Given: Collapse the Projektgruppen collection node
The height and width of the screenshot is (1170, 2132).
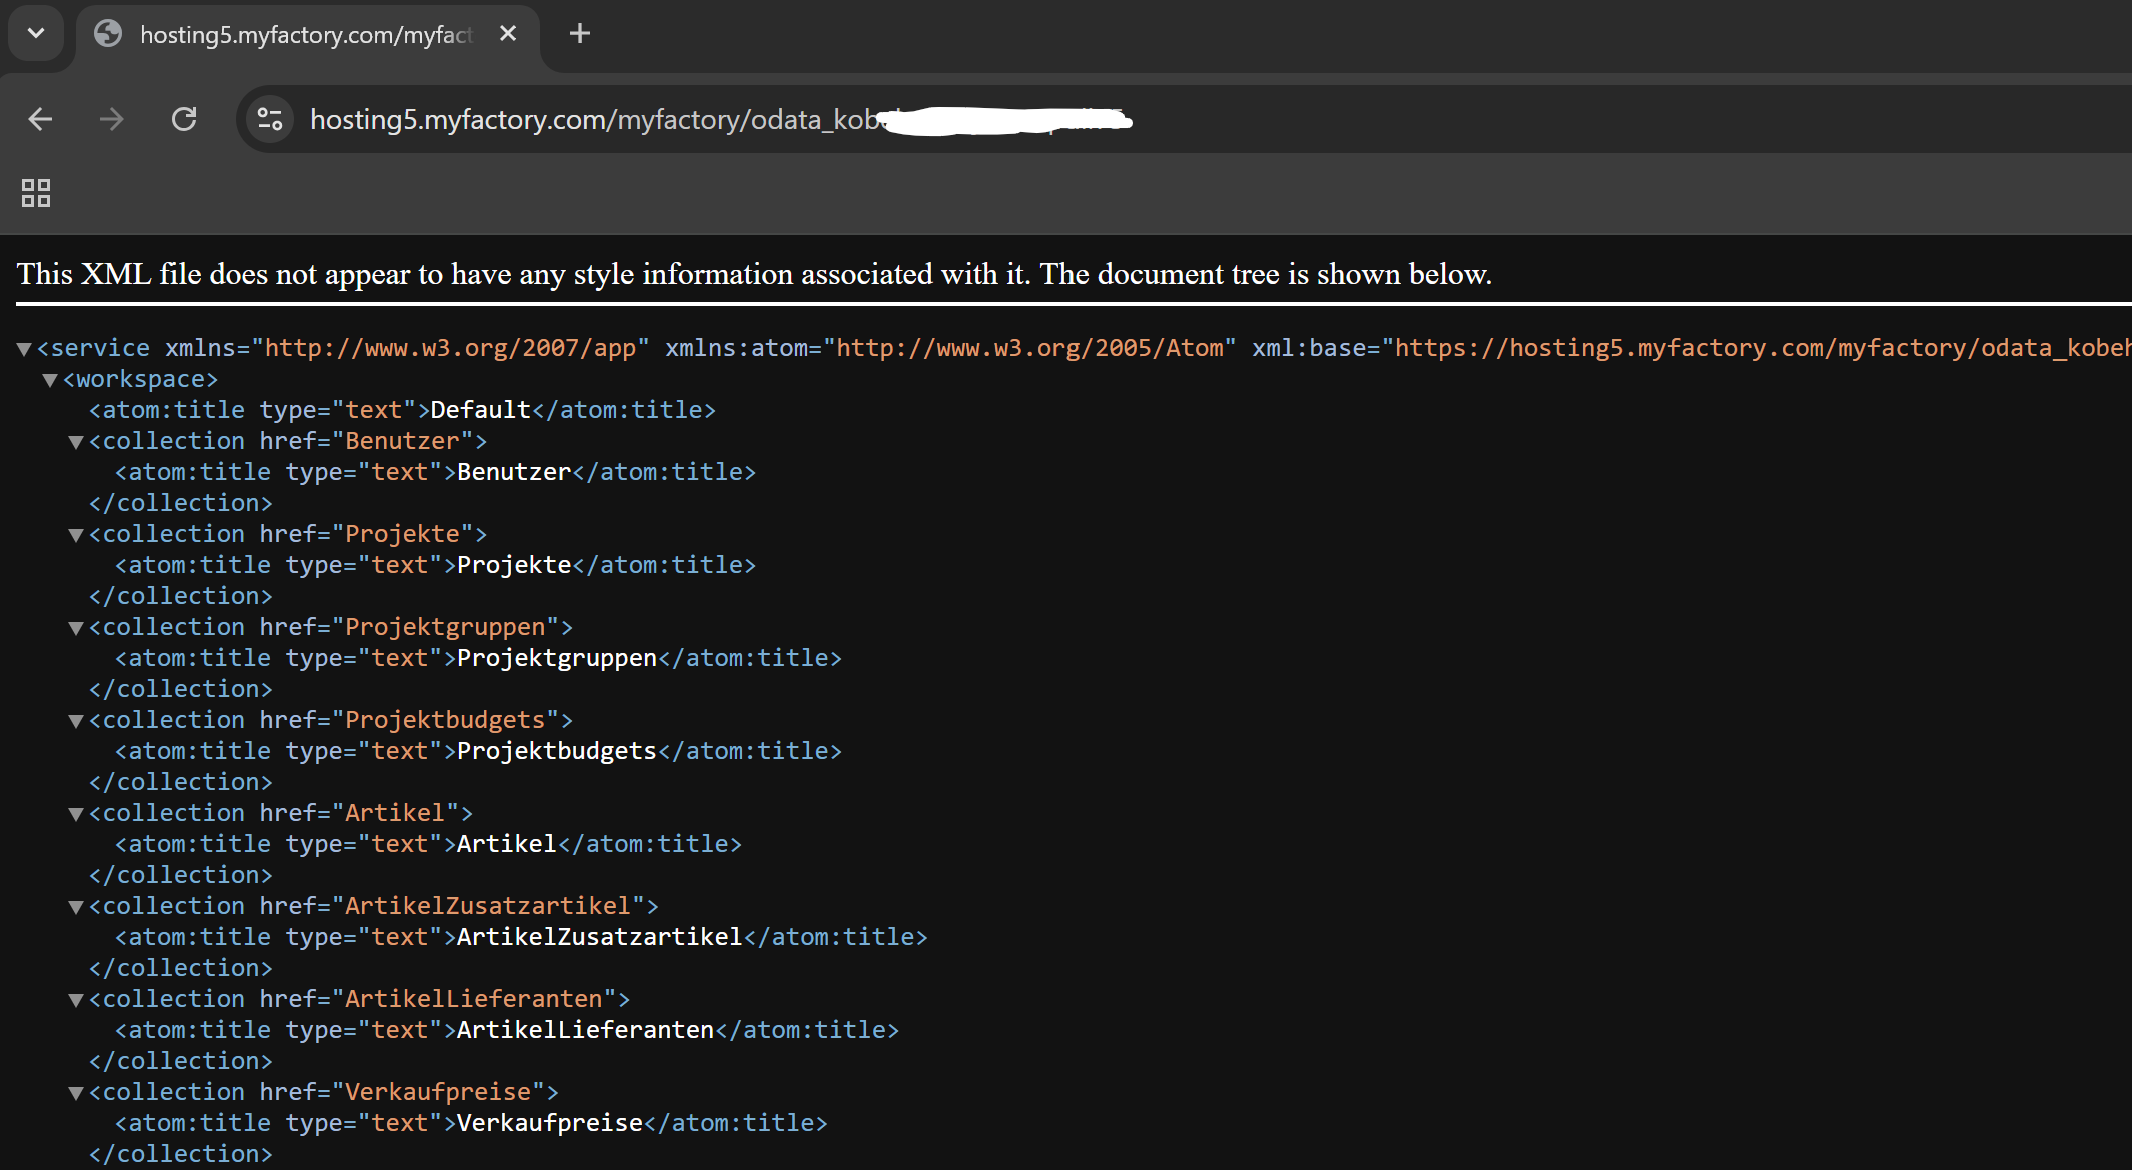Looking at the screenshot, I should 76,628.
